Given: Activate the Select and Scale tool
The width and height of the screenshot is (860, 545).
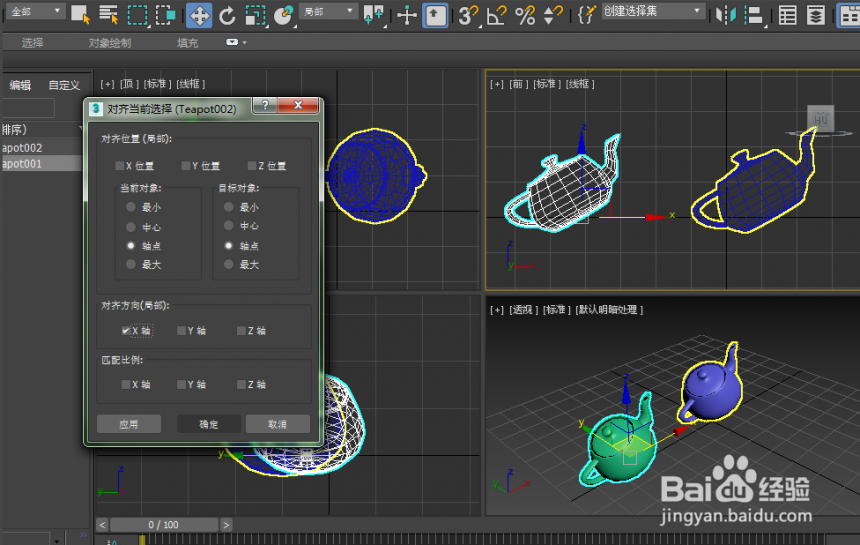Looking at the screenshot, I should (255, 15).
